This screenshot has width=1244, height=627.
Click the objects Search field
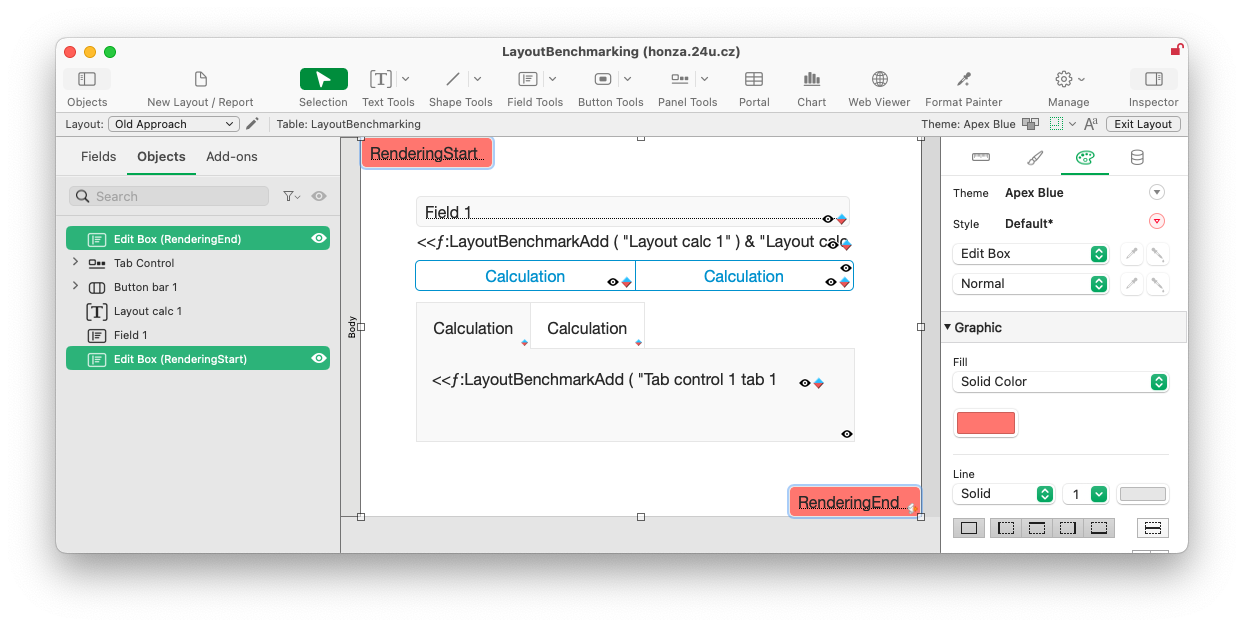(x=168, y=197)
